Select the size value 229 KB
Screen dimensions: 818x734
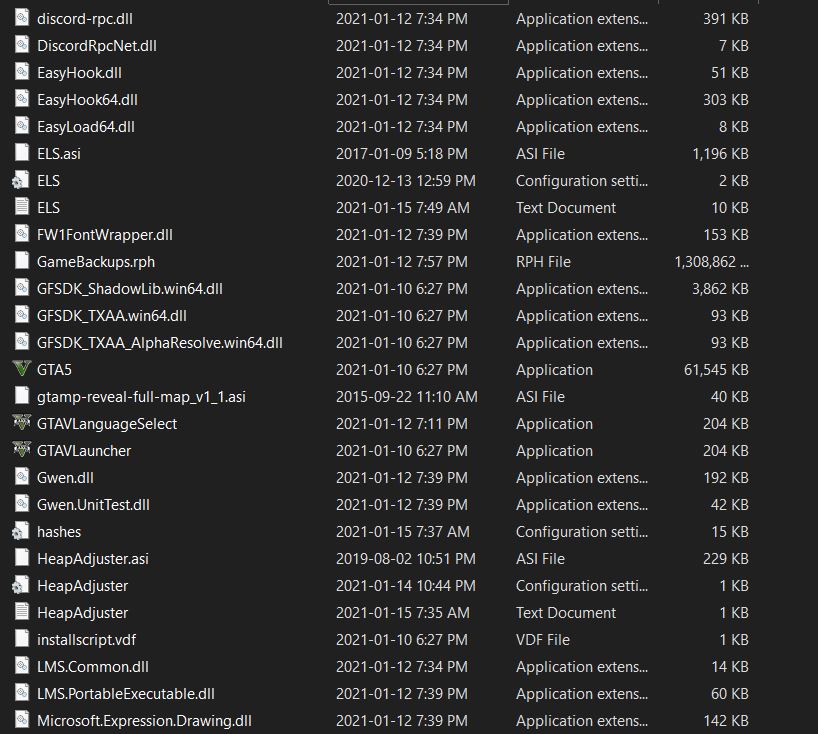click(726, 559)
